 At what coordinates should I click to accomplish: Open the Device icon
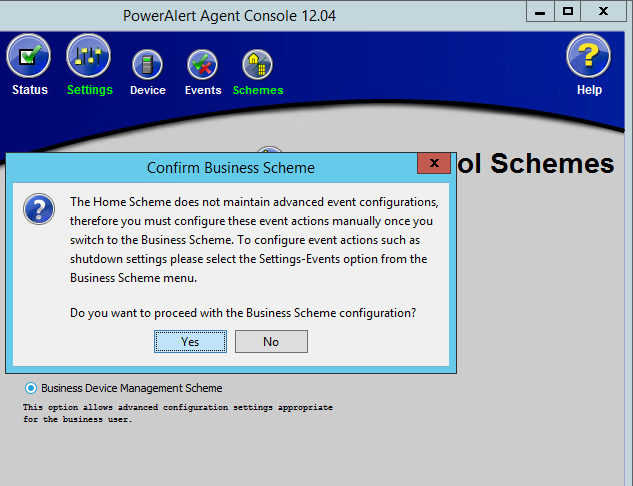pyautogui.click(x=147, y=65)
